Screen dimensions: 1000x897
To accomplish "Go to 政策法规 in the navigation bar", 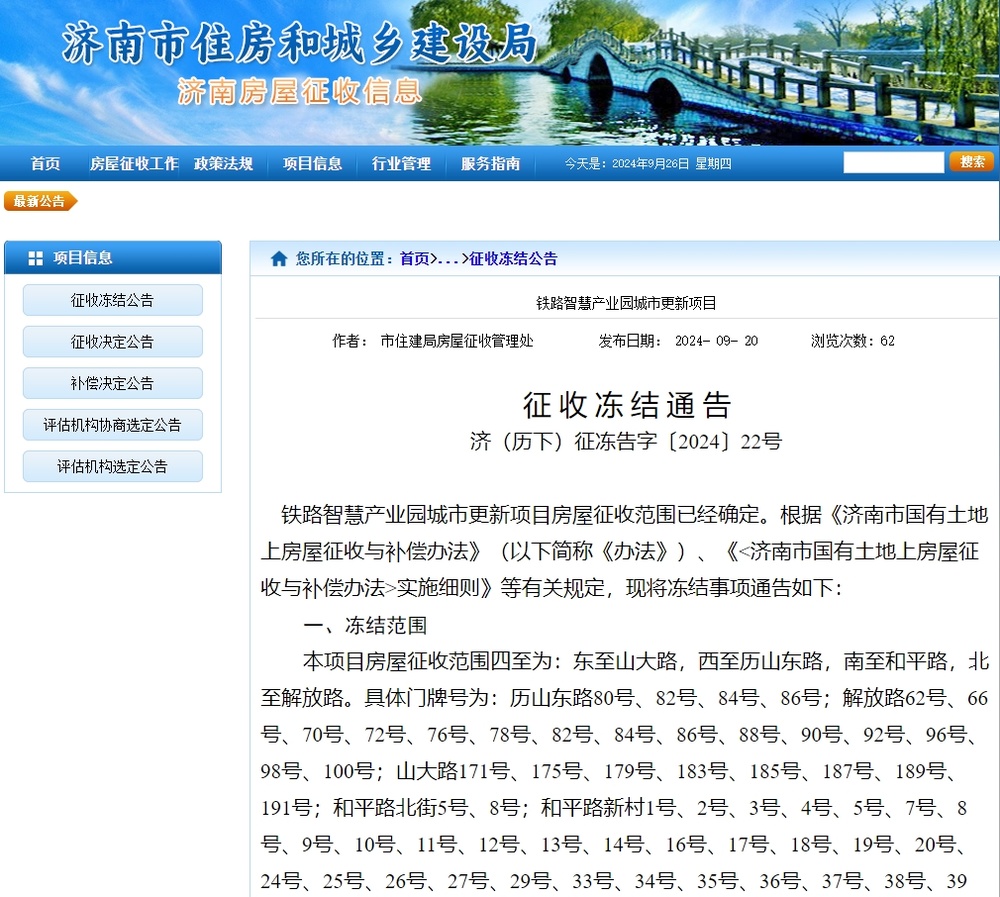I will [223, 164].
